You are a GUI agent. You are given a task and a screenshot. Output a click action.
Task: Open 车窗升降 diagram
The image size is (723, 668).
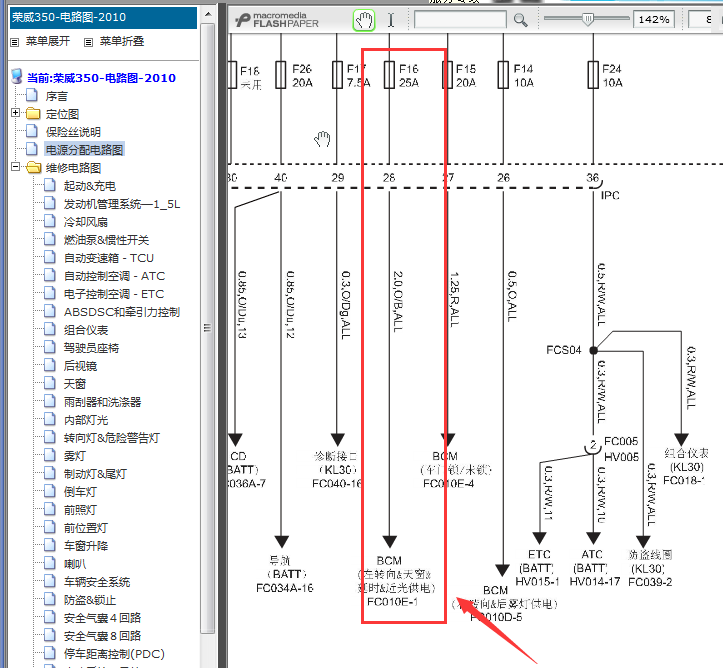point(86,546)
